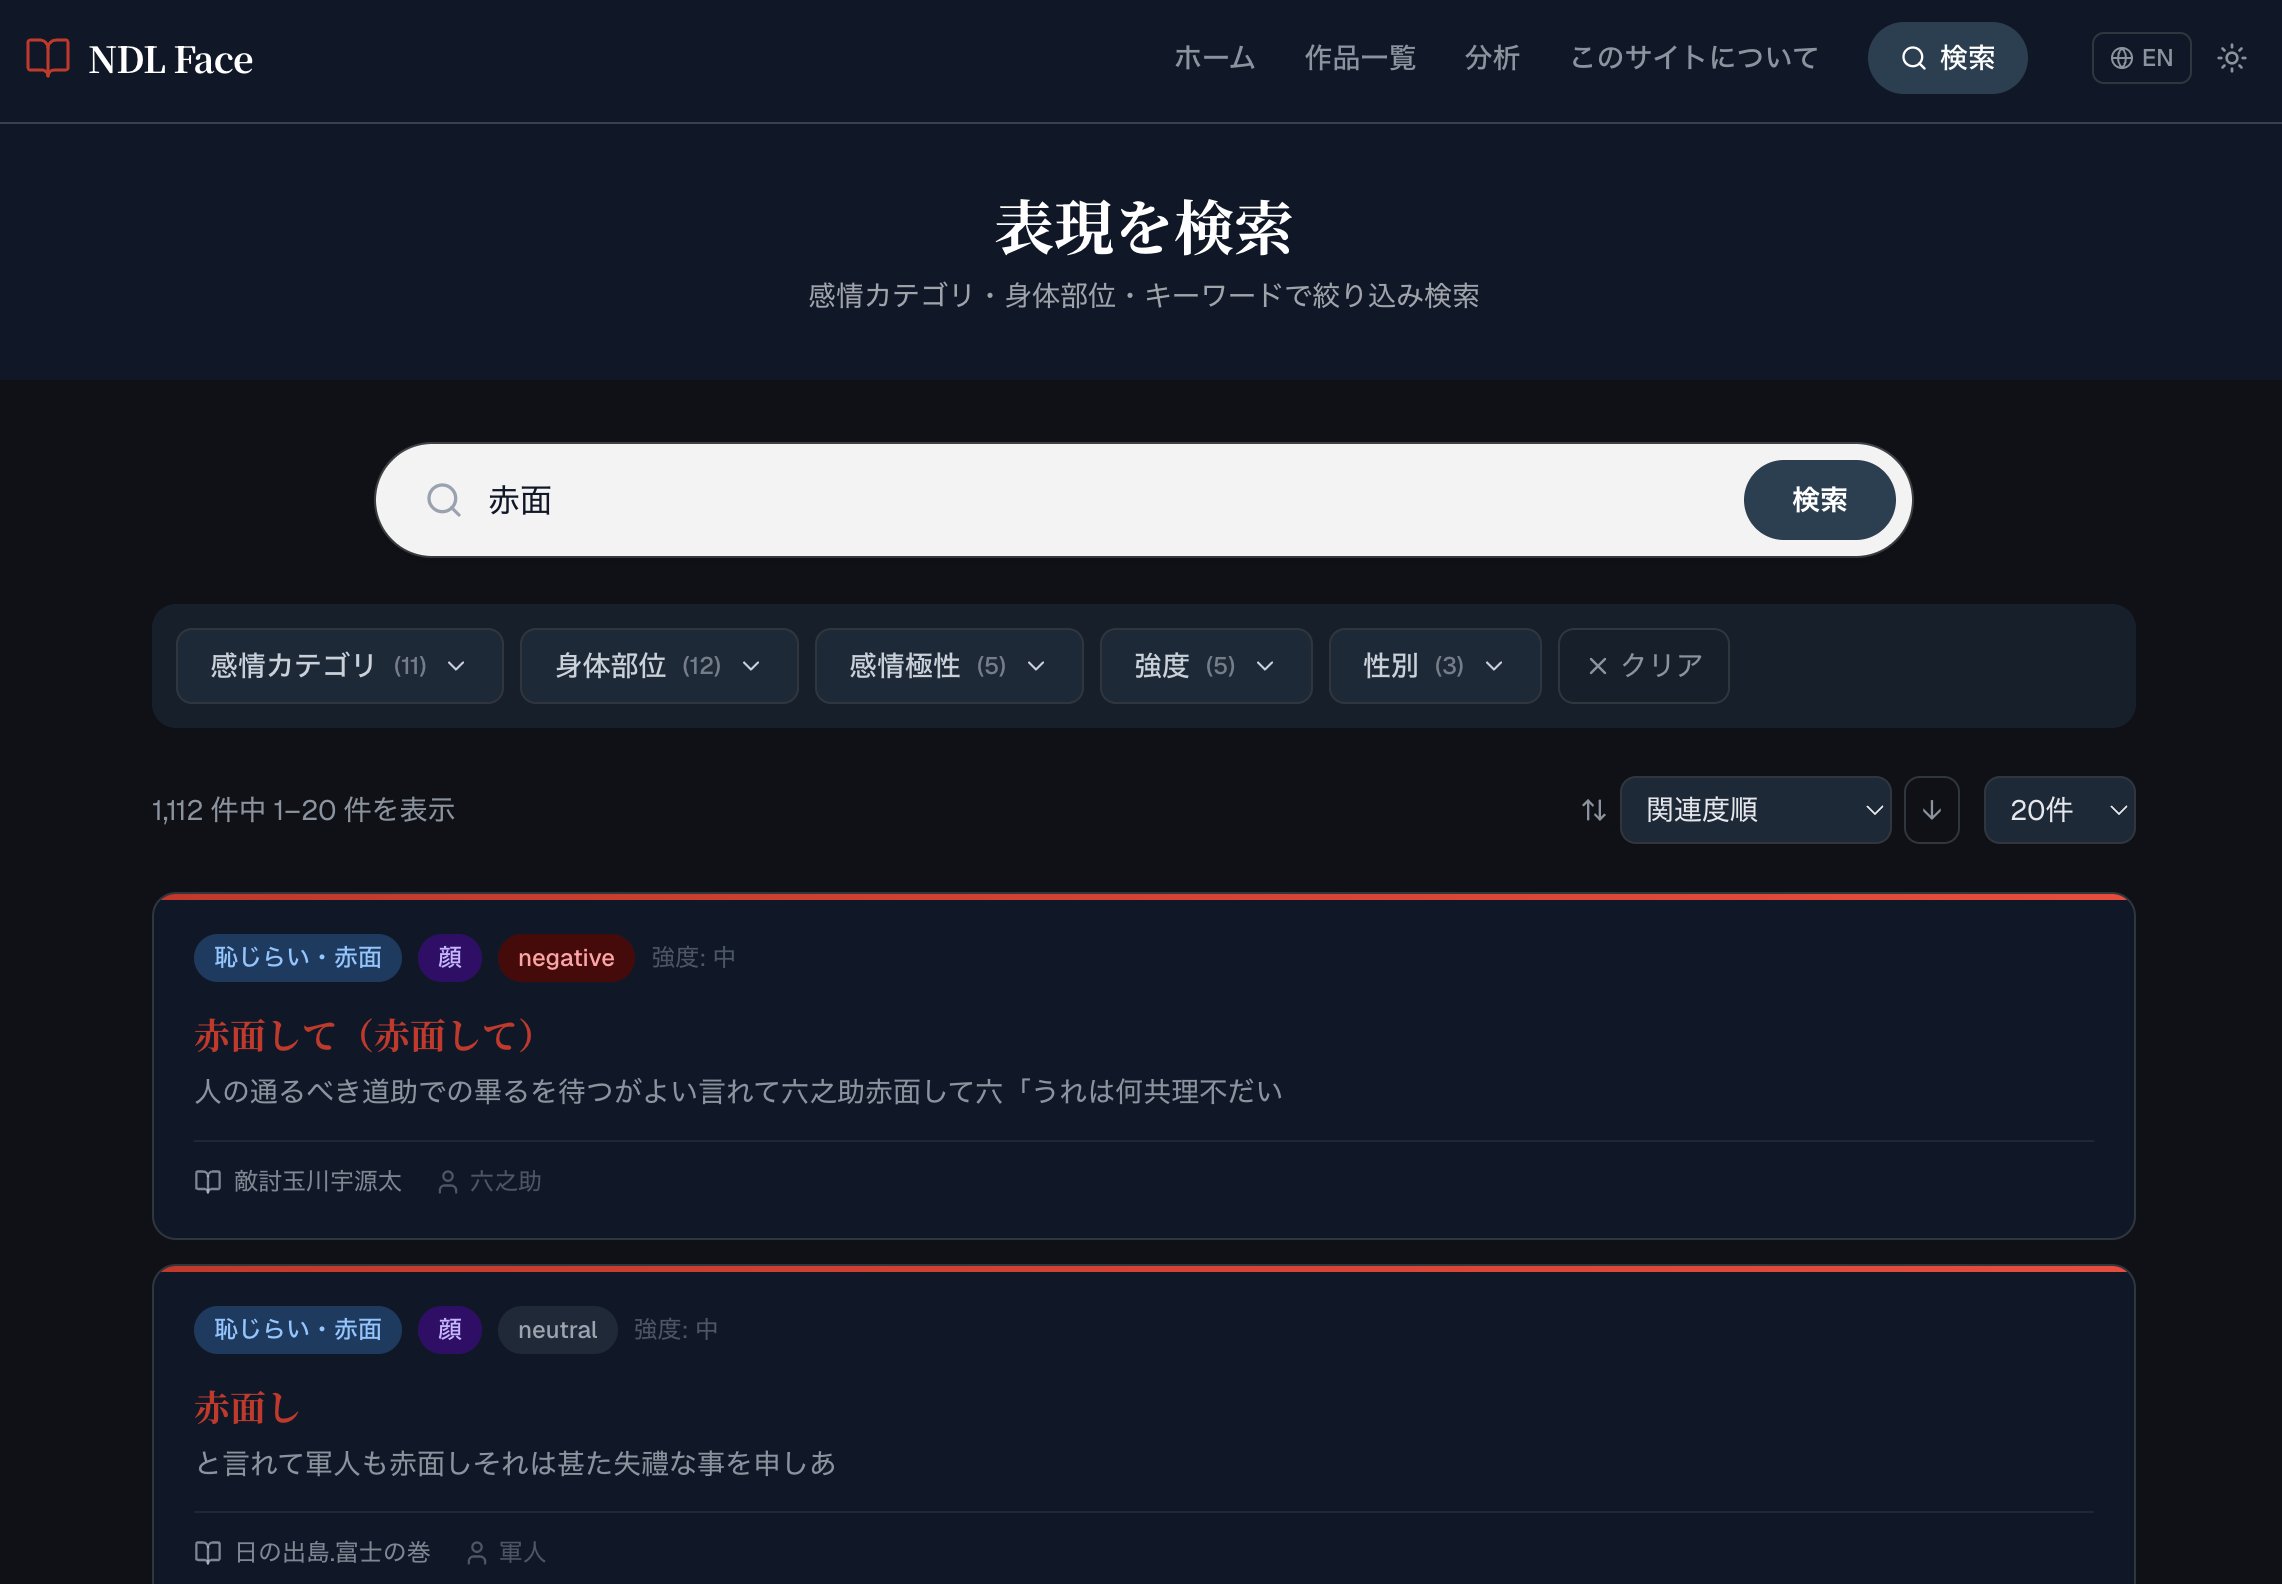Open the 赤面して（赤面して）result title

366,1036
